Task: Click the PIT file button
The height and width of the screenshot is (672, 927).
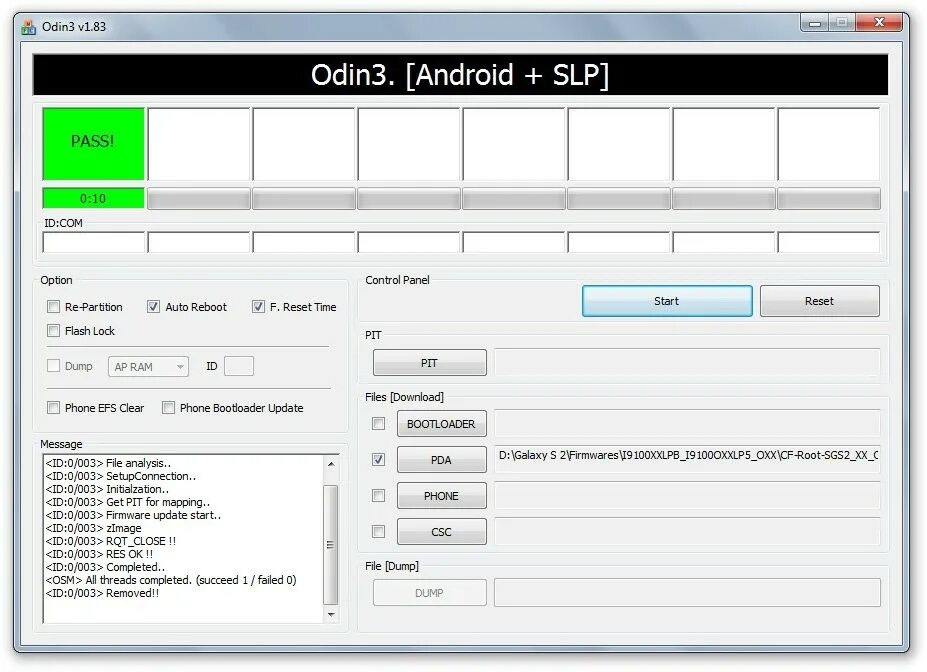Action: click(429, 362)
